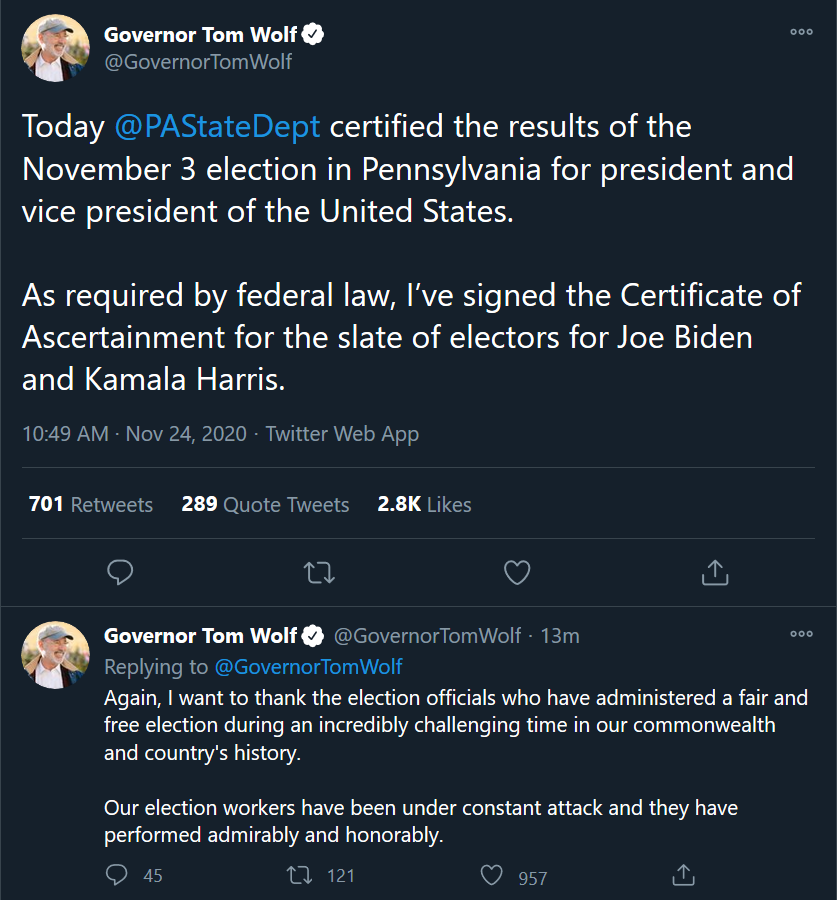Open the tweet timestamp 10:49 AM Nov 24, 2020
837x900 pixels.
(x=134, y=434)
